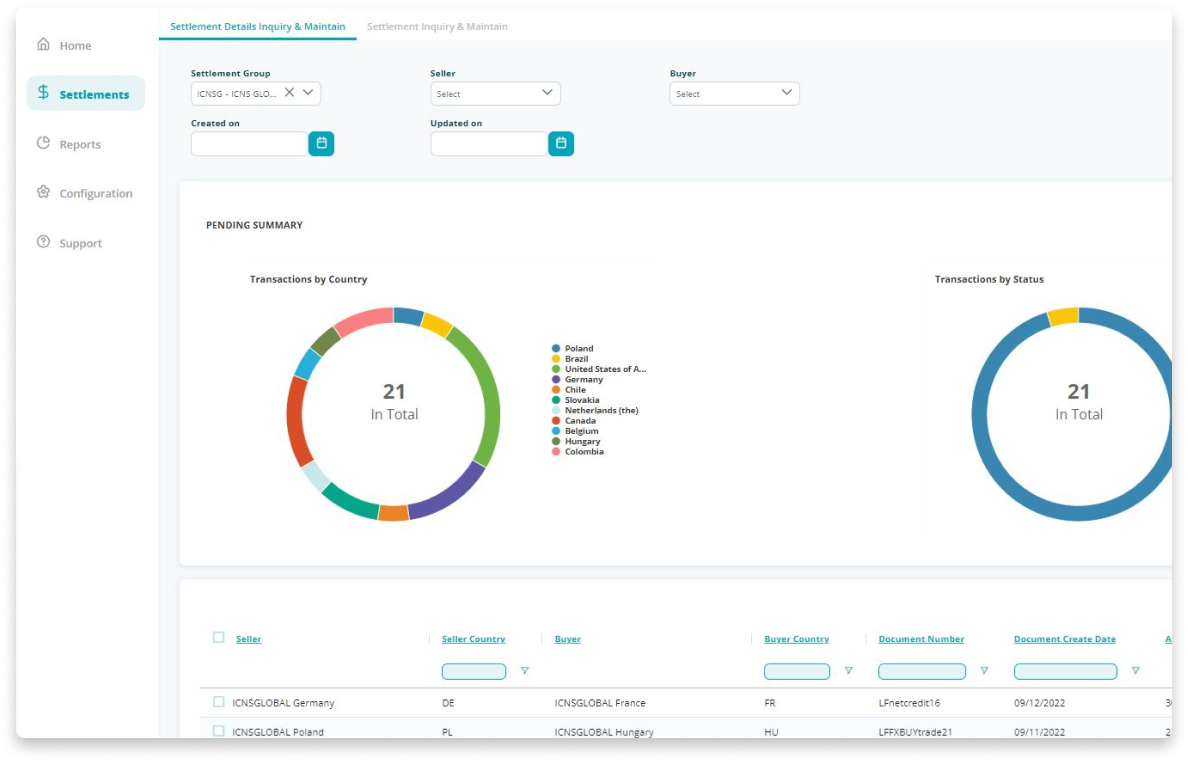Open the Buyer Select dropdown
Image resolution: width=1188 pixels, height=762 pixels.
734,93
